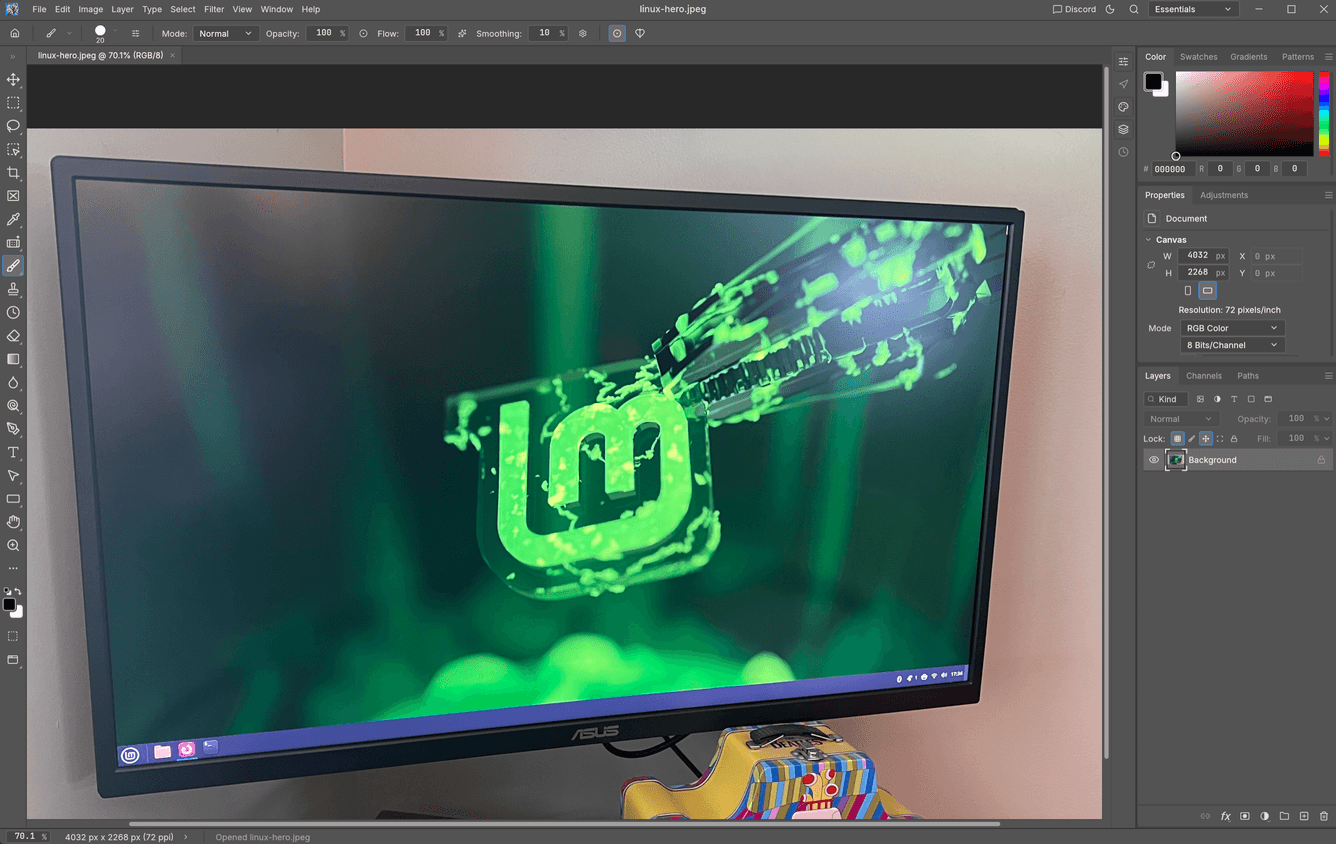Select the Eyedropper tool
Screen dimensions: 1336x844
pyautogui.click(x=13, y=219)
